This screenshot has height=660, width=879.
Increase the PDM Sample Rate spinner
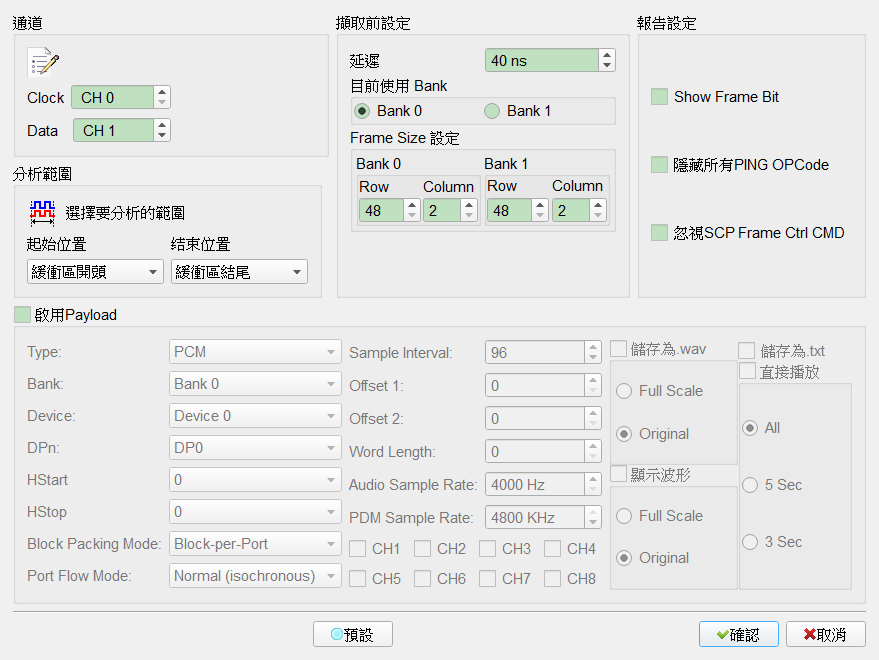point(593,513)
